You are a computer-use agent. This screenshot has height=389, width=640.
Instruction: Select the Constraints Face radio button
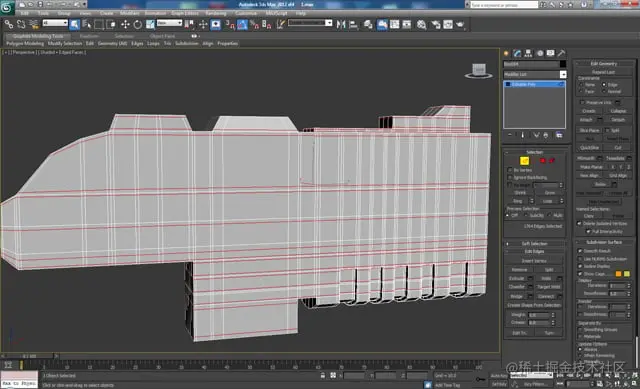click(581, 91)
